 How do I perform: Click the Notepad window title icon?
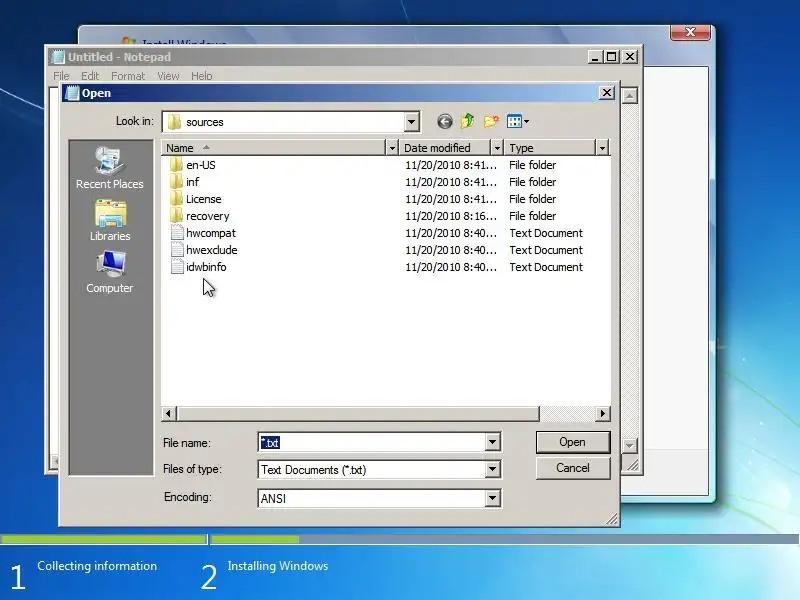(x=58, y=57)
